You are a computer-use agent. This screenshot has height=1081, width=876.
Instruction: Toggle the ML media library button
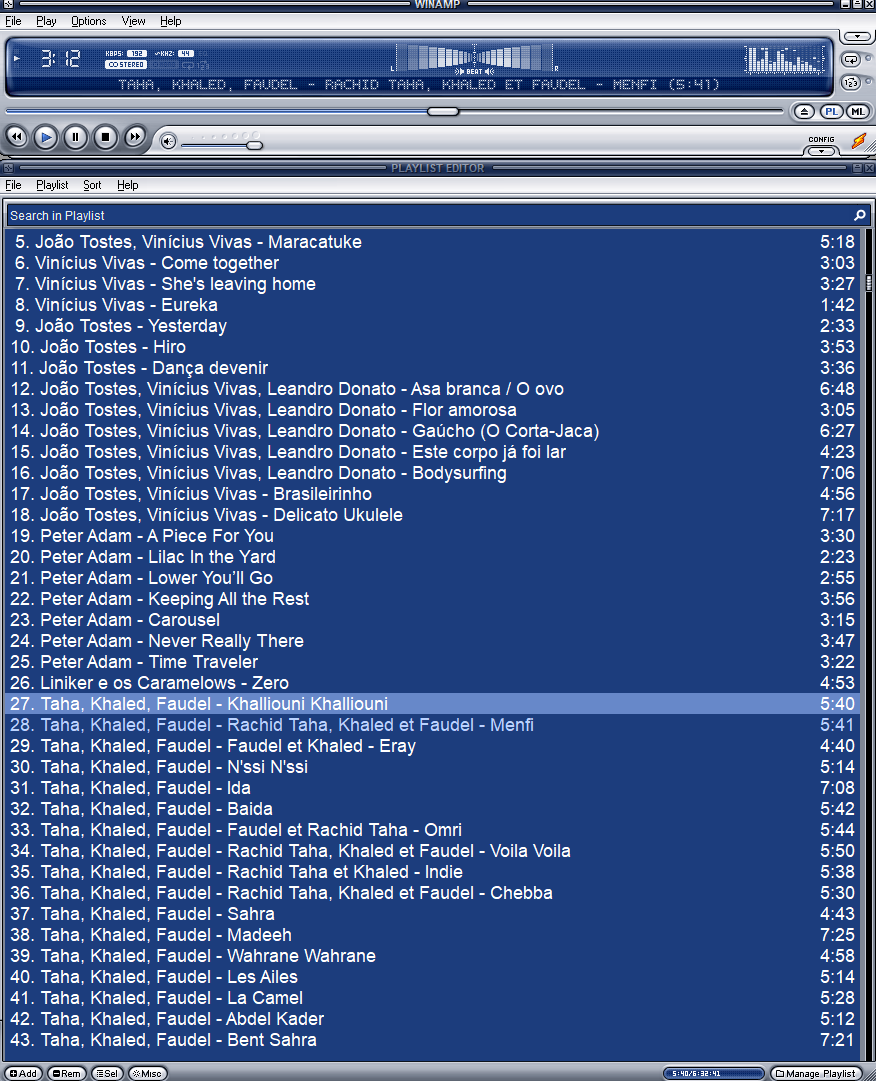[857, 112]
